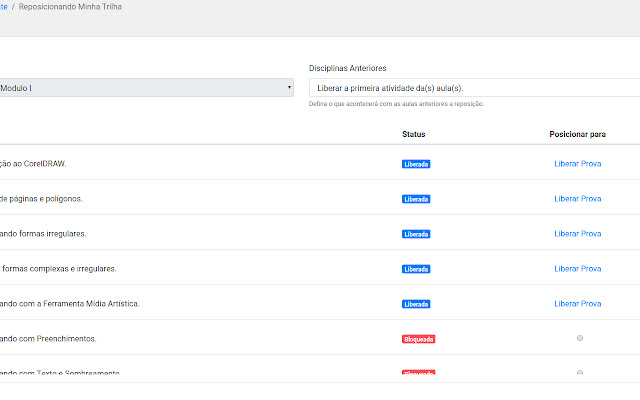Click the dropdown arrow of the Modulo I selector
This screenshot has height=400, width=640.
(289, 88)
